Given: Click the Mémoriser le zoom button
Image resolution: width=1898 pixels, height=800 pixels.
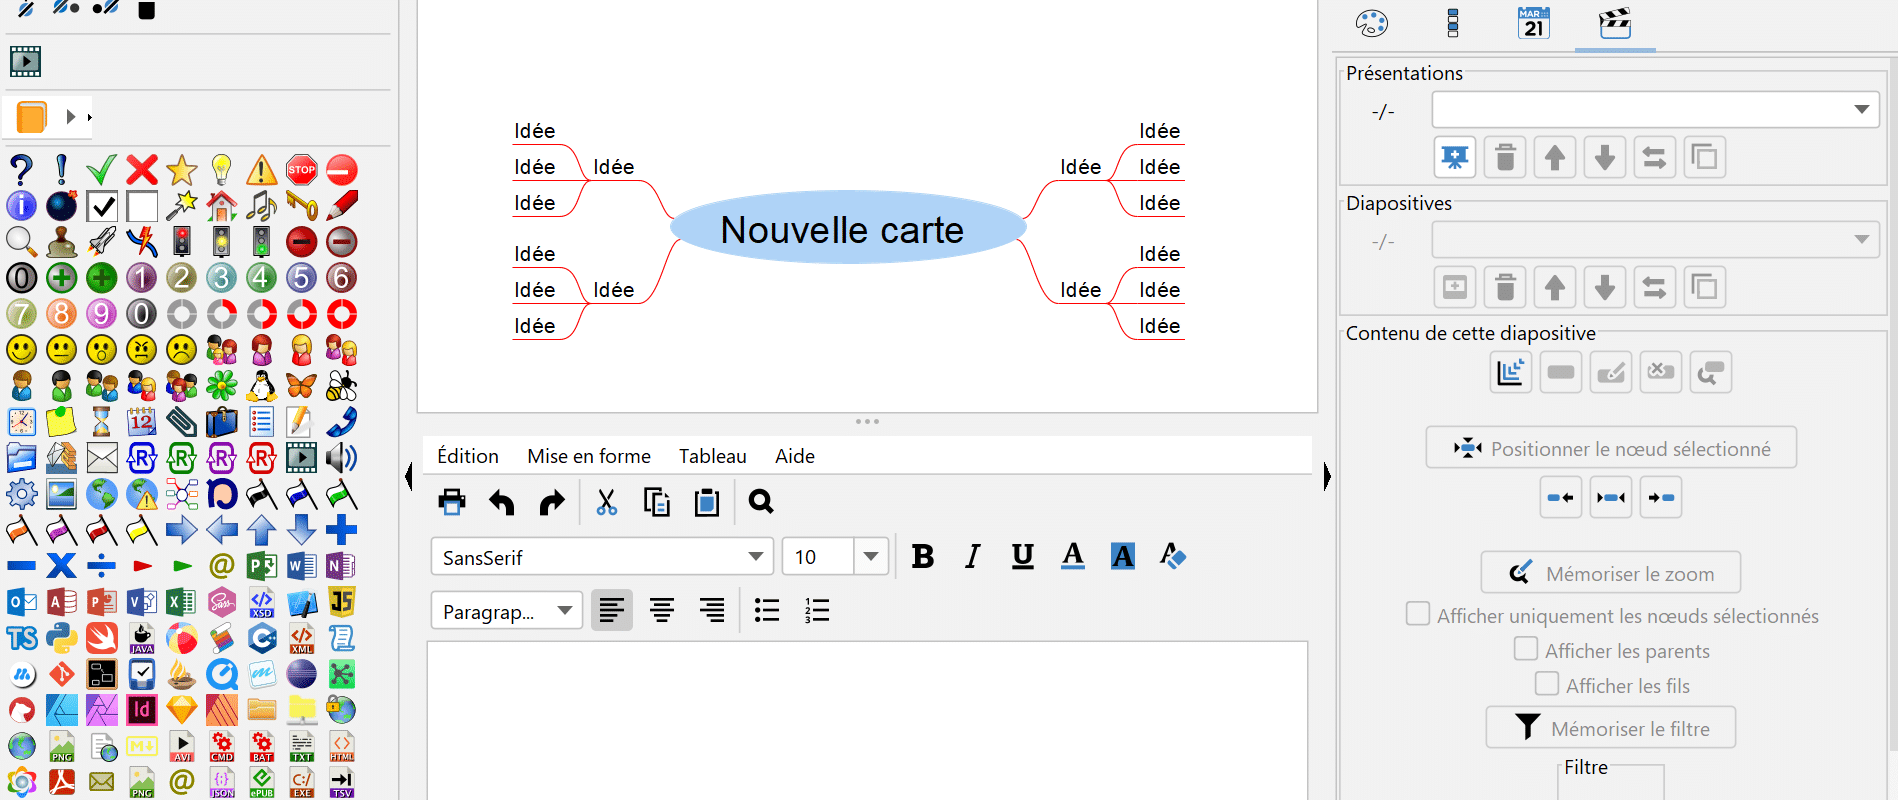Looking at the screenshot, I should click(x=1610, y=573).
